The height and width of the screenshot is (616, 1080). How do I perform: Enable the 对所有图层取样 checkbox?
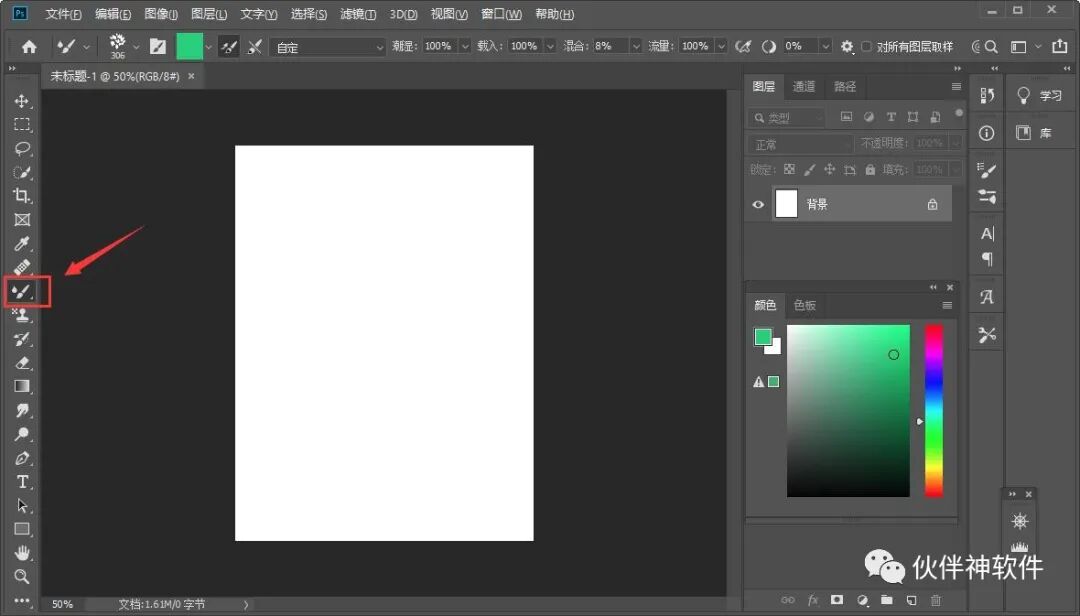tap(866, 46)
